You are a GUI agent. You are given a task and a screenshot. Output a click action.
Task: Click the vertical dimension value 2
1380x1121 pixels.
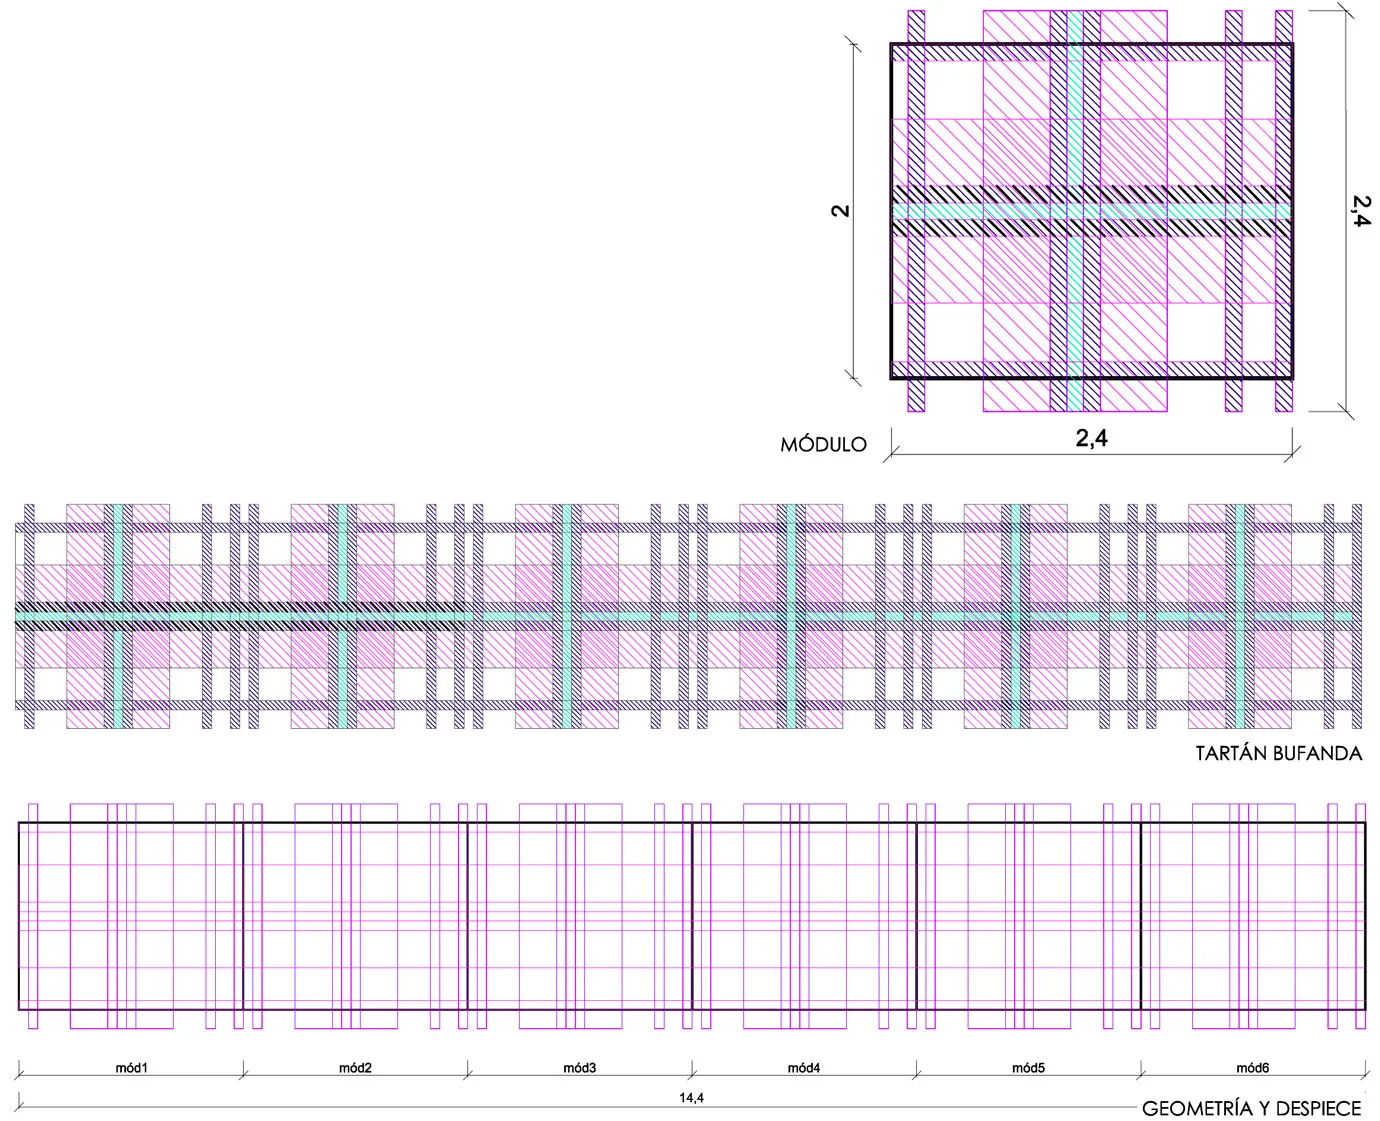coord(842,210)
